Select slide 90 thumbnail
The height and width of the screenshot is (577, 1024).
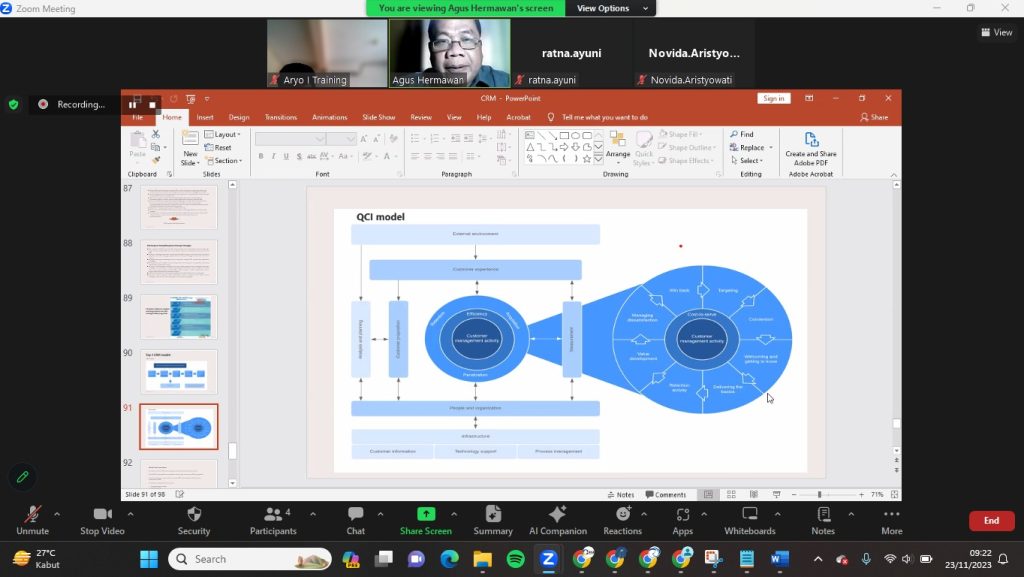point(178,372)
